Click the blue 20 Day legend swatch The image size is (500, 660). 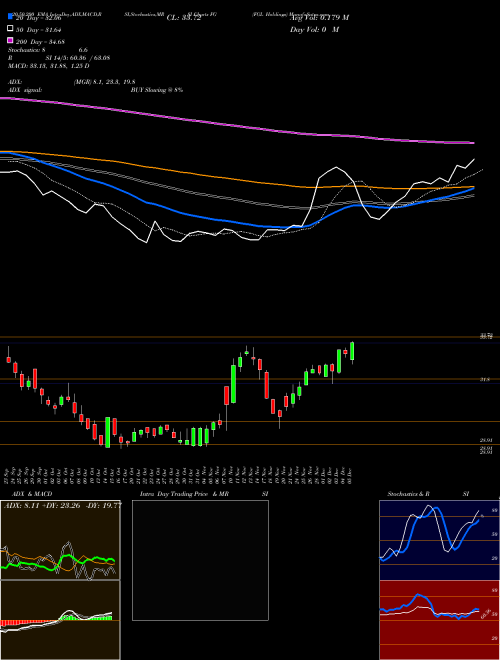(10, 17)
